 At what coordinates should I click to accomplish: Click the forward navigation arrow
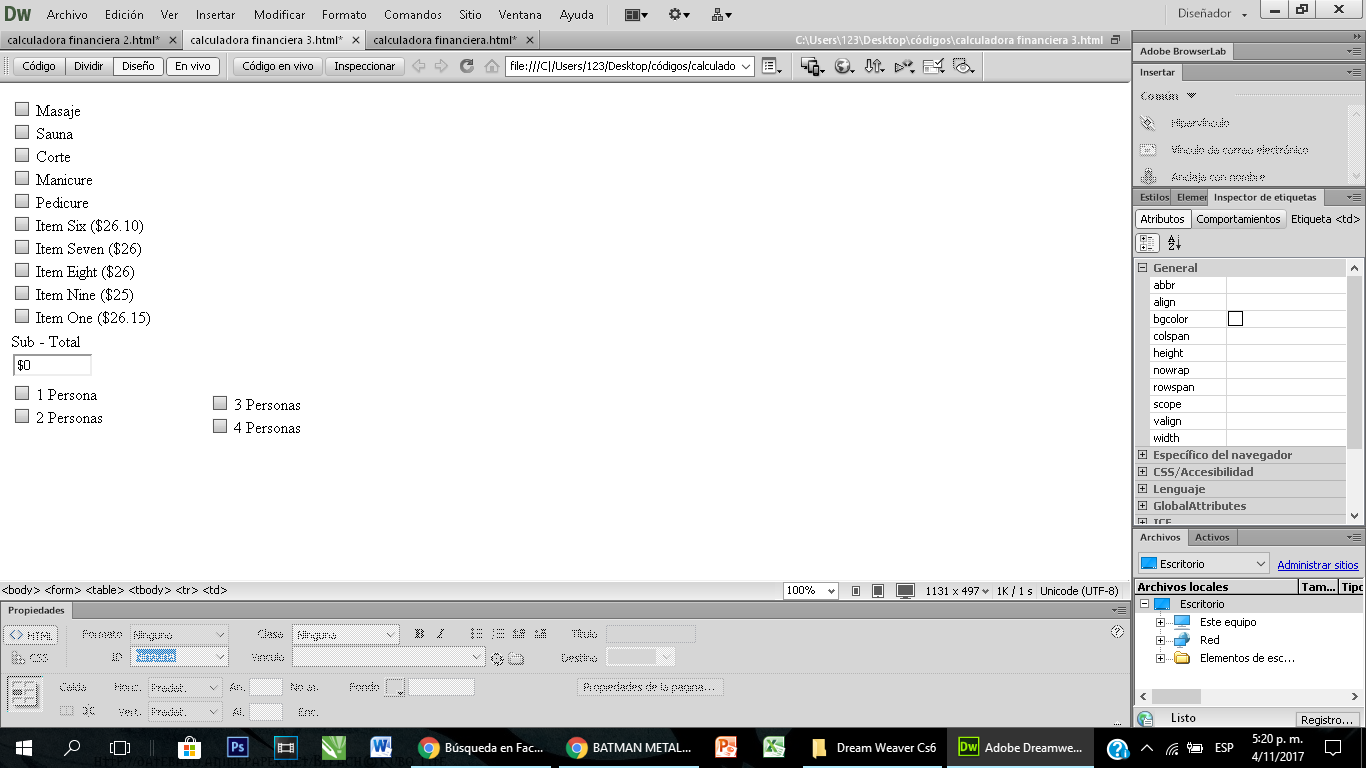(x=441, y=66)
